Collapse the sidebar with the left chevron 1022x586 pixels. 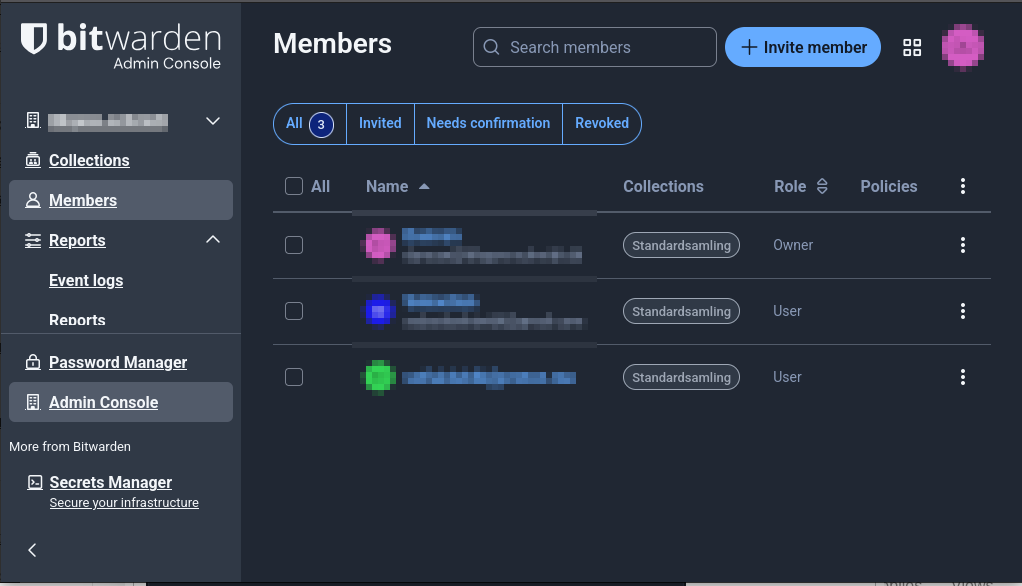(32, 550)
